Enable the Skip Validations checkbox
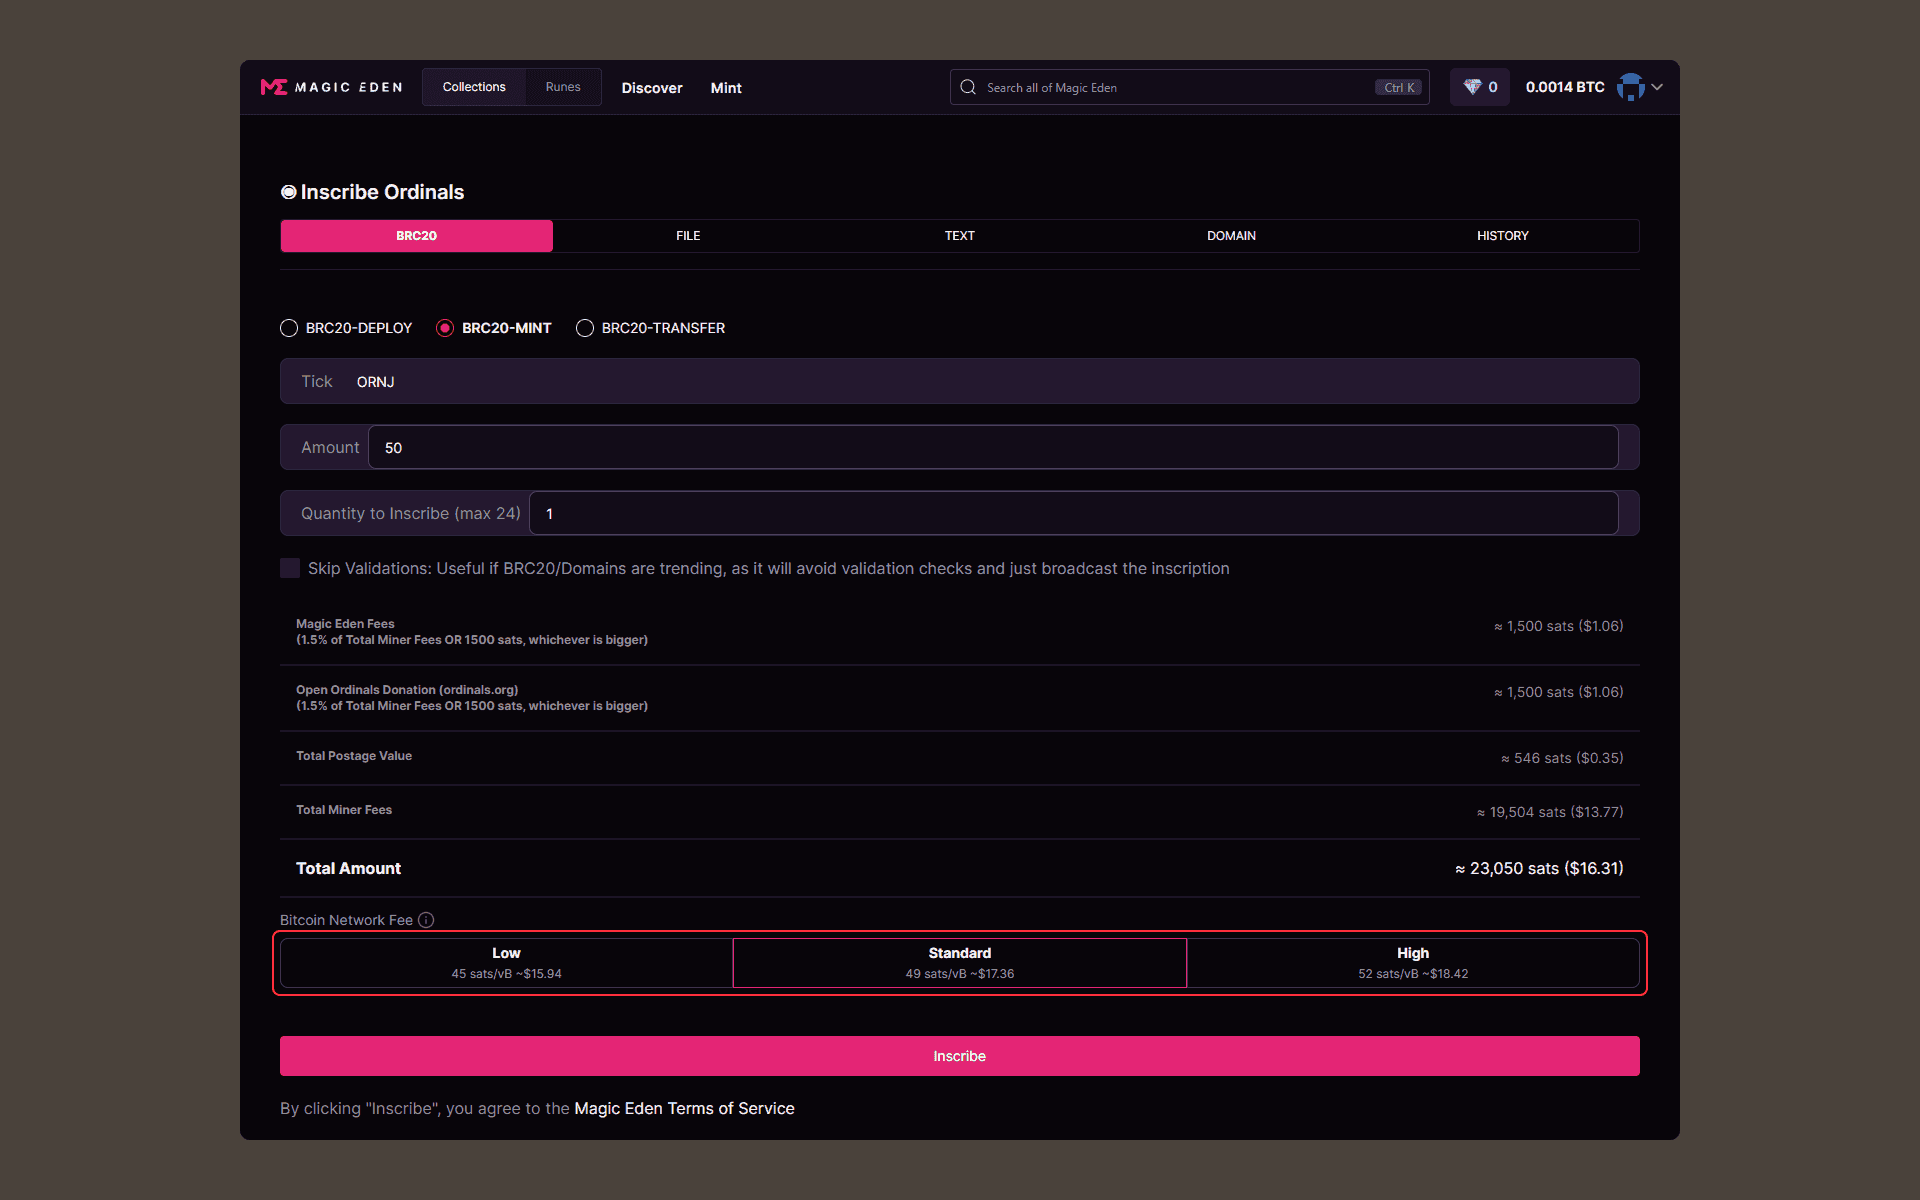This screenshot has width=1920, height=1200. coord(290,568)
